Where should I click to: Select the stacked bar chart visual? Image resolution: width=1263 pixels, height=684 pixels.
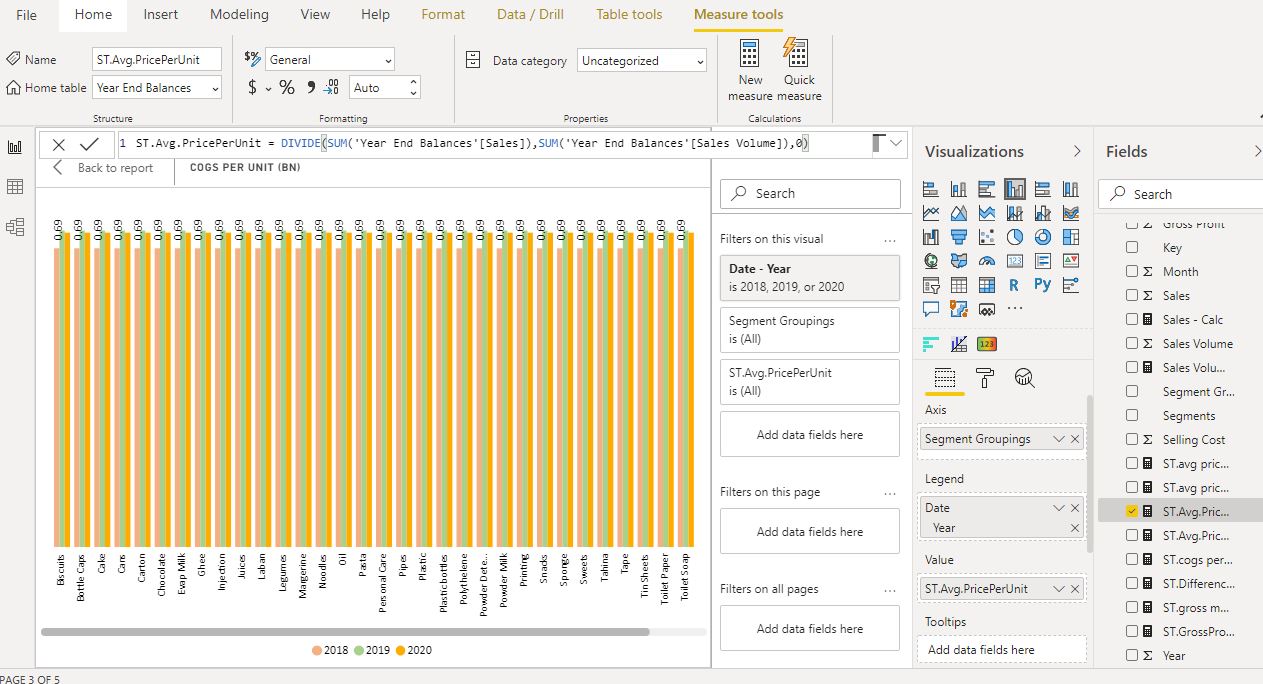click(x=931, y=189)
